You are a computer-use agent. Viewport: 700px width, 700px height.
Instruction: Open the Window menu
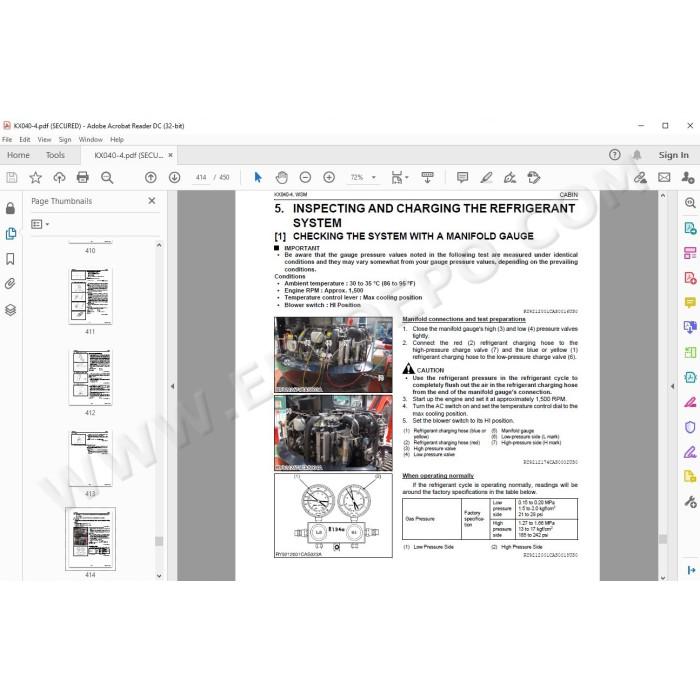(91, 139)
